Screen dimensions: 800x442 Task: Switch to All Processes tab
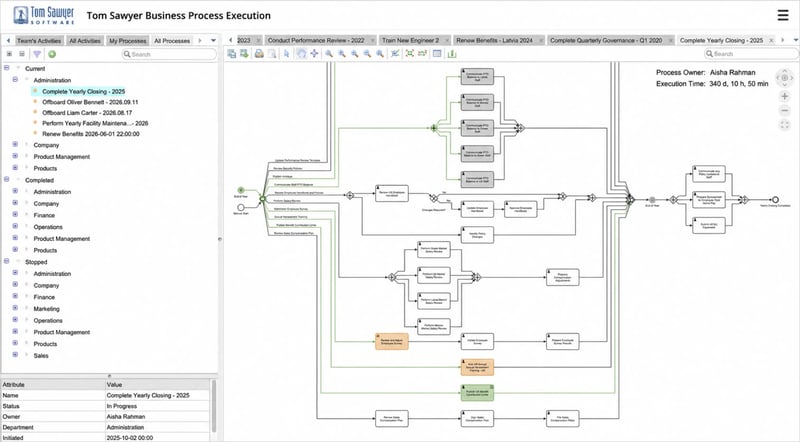point(172,40)
